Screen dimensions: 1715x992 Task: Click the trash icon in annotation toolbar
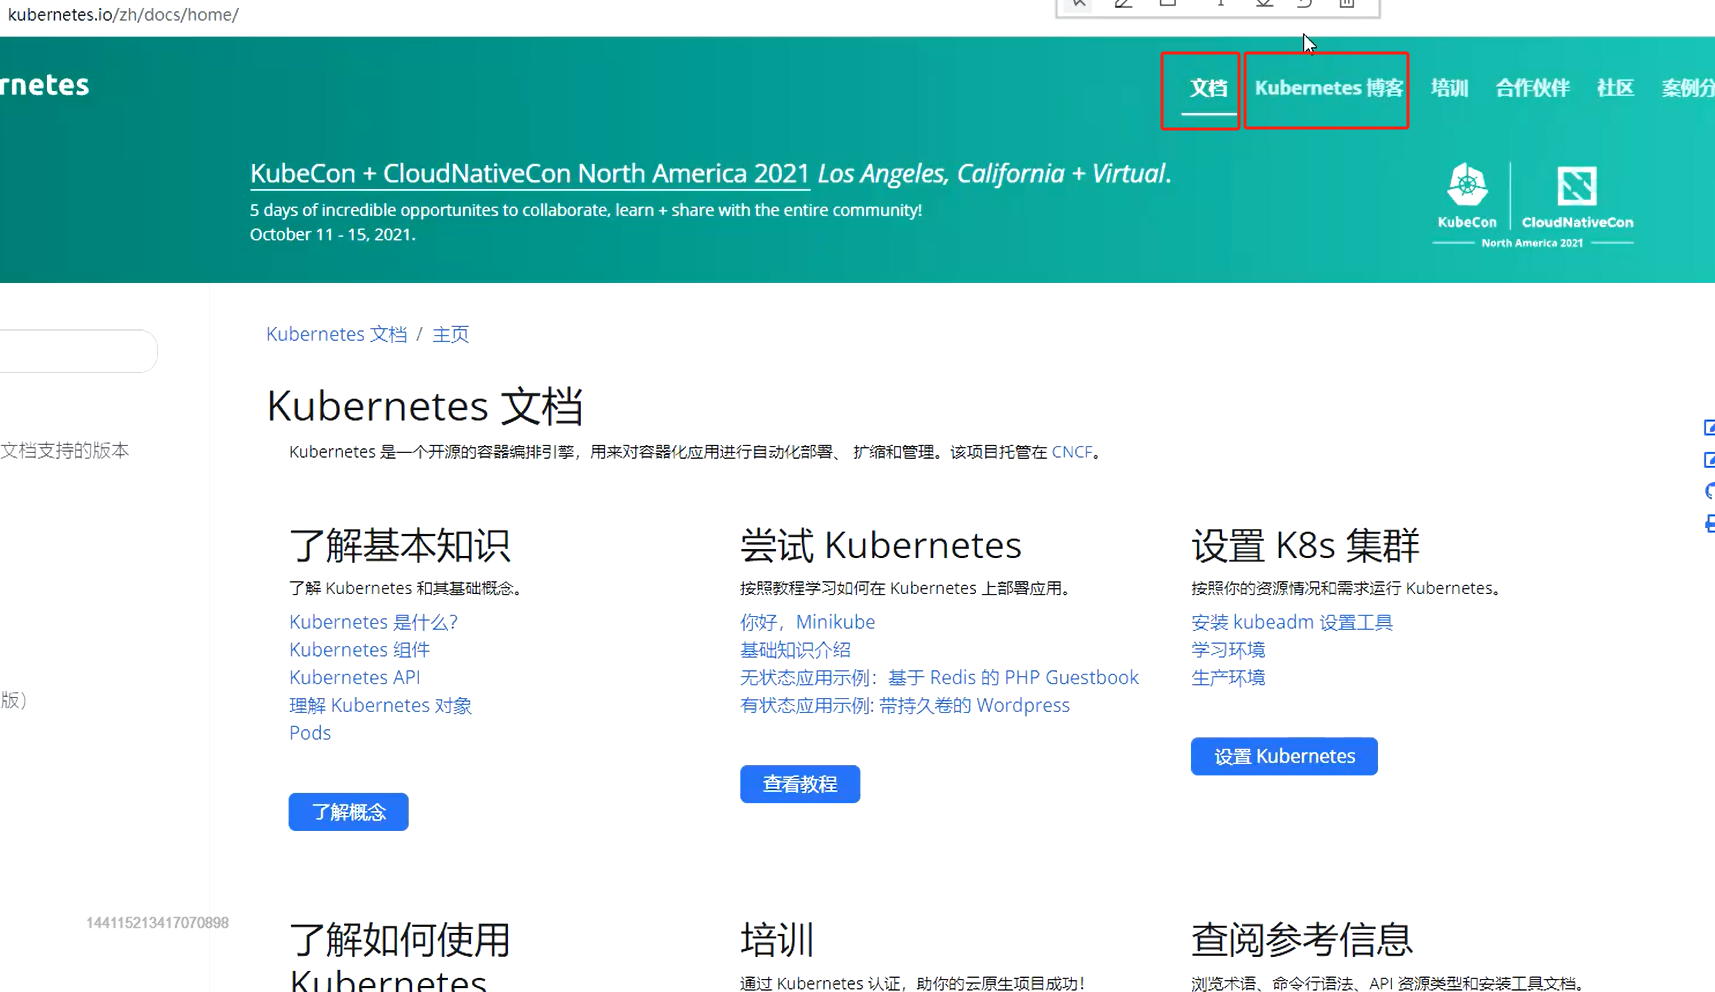click(x=1347, y=4)
